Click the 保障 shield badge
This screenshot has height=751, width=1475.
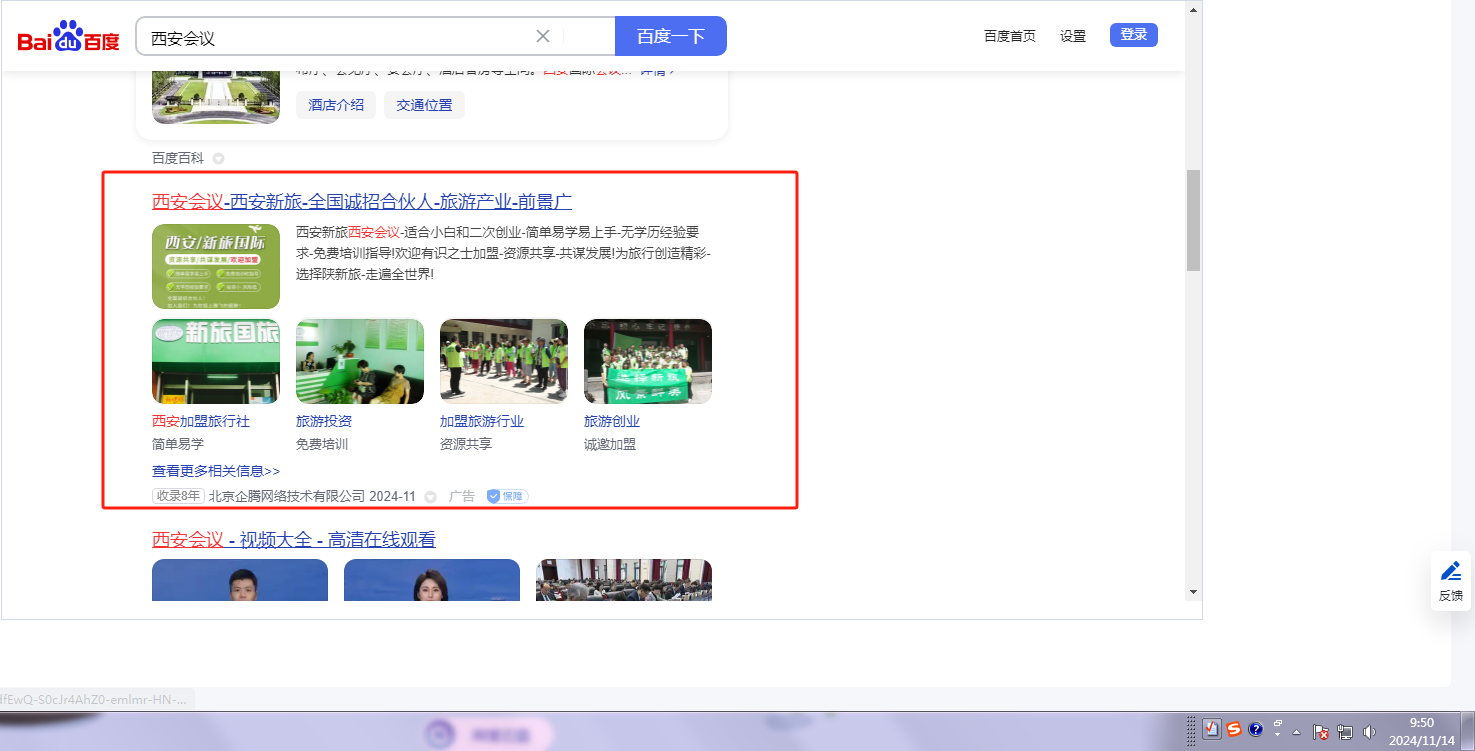click(507, 496)
